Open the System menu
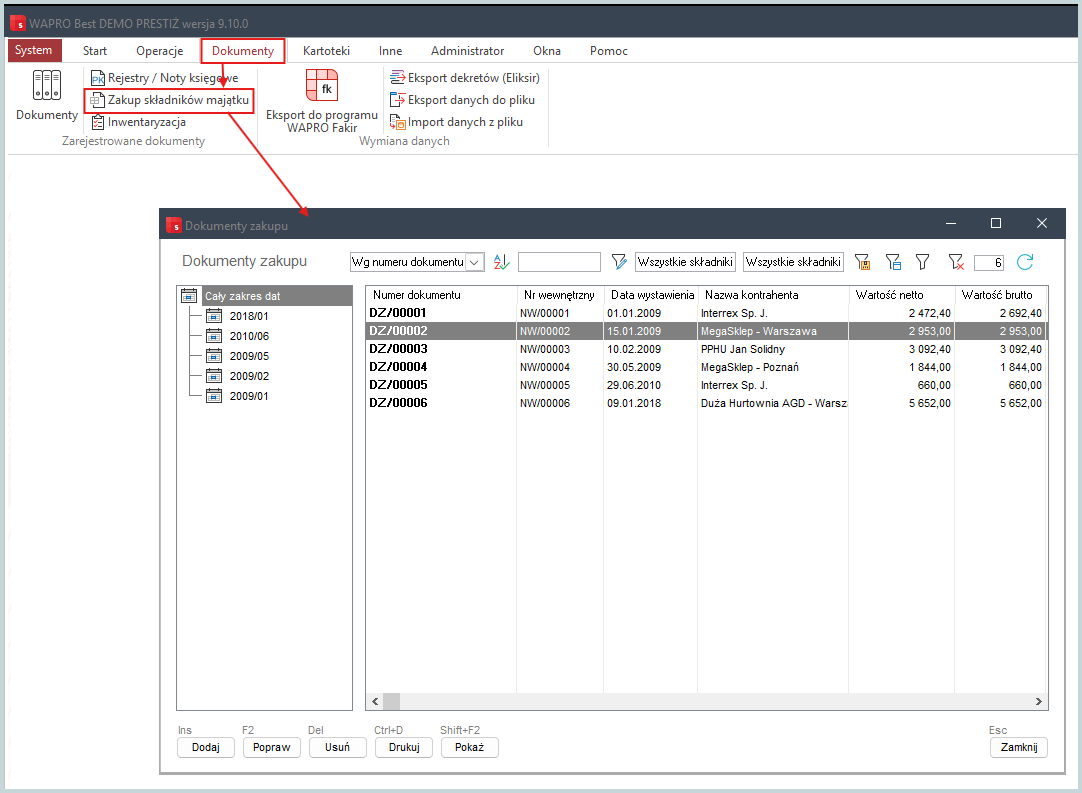Viewport: 1082px width, 793px height. point(34,50)
